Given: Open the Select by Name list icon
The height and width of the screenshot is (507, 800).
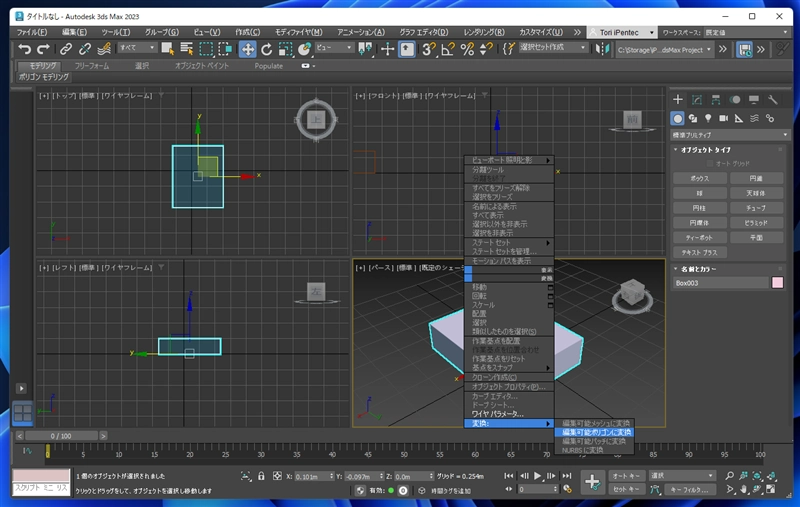Looking at the screenshot, I should pos(187,49).
